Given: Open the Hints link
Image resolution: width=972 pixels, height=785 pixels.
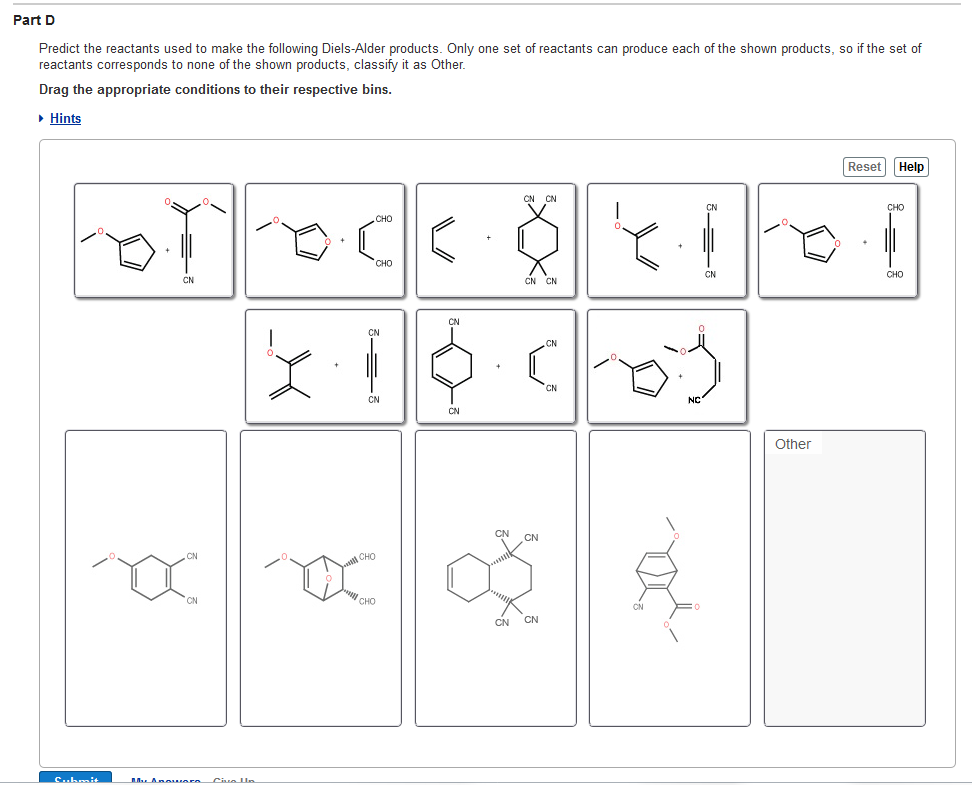Looking at the screenshot, I should (65, 118).
